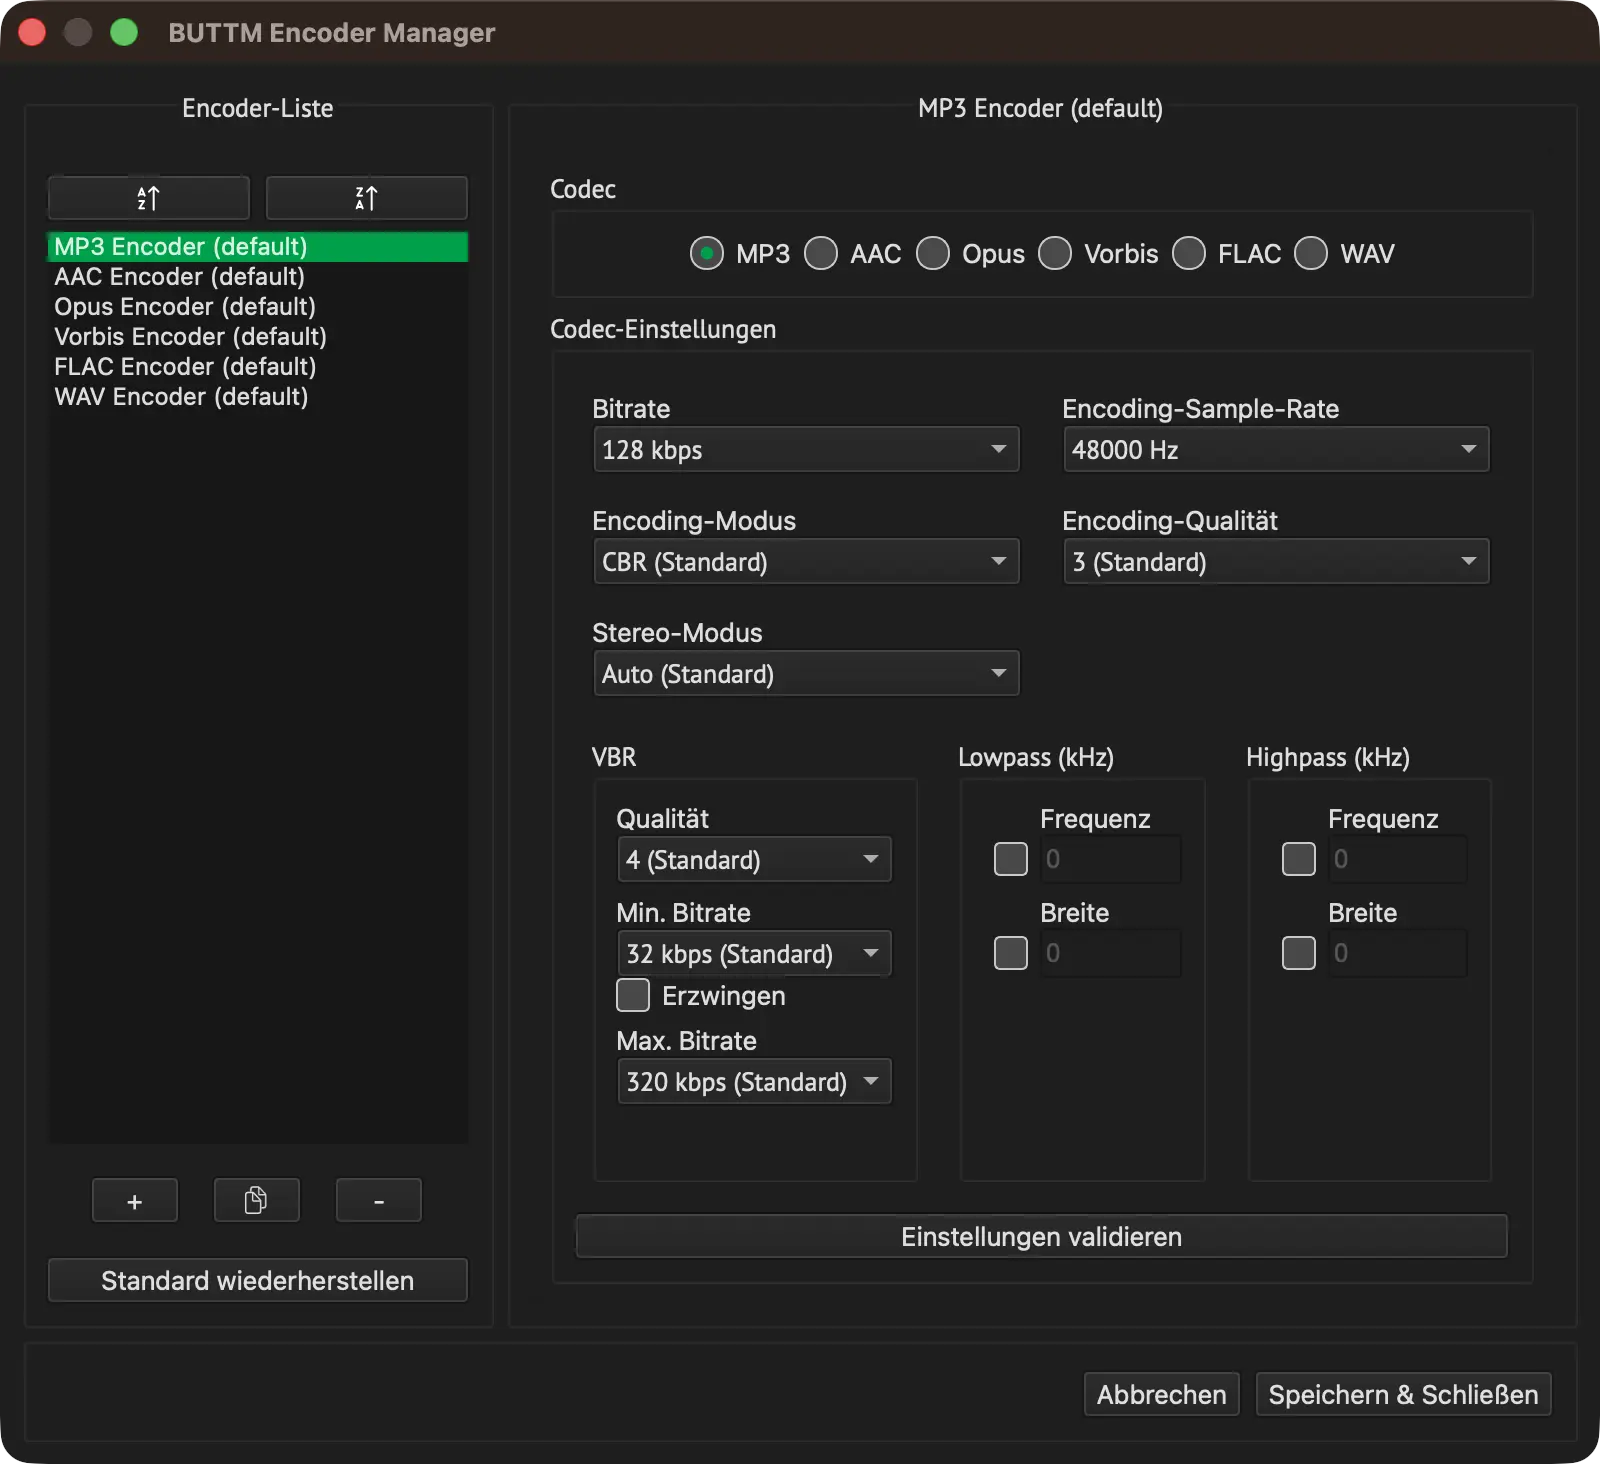Image resolution: width=1600 pixels, height=1464 pixels.
Task: Open the Stereo-Modus Auto dropdown
Action: tap(806, 674)
